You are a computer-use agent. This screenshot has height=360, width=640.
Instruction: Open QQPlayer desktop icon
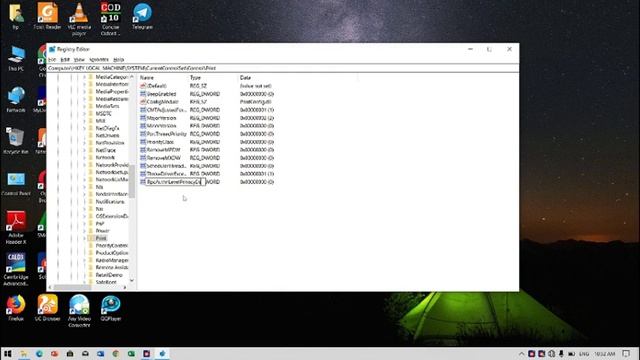(111, 308)
